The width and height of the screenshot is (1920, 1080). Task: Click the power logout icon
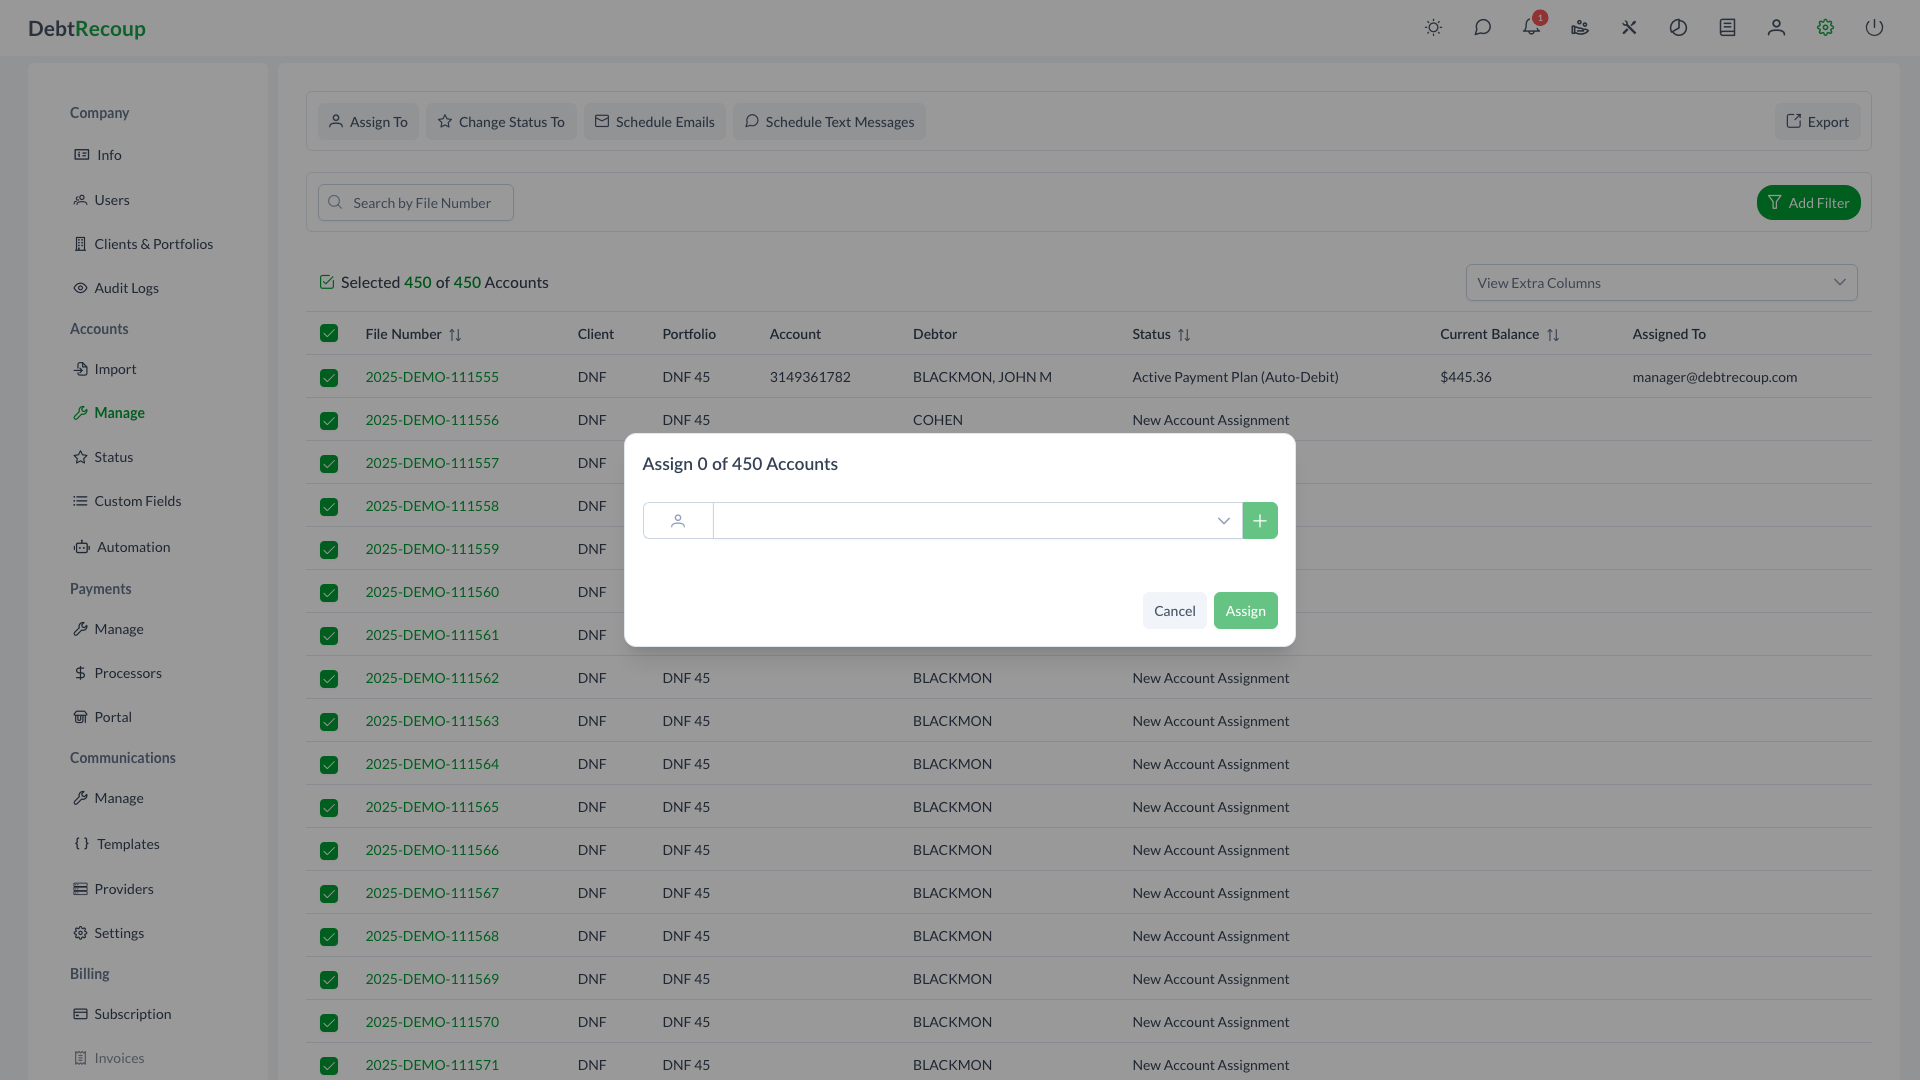tap(1874, 28)
